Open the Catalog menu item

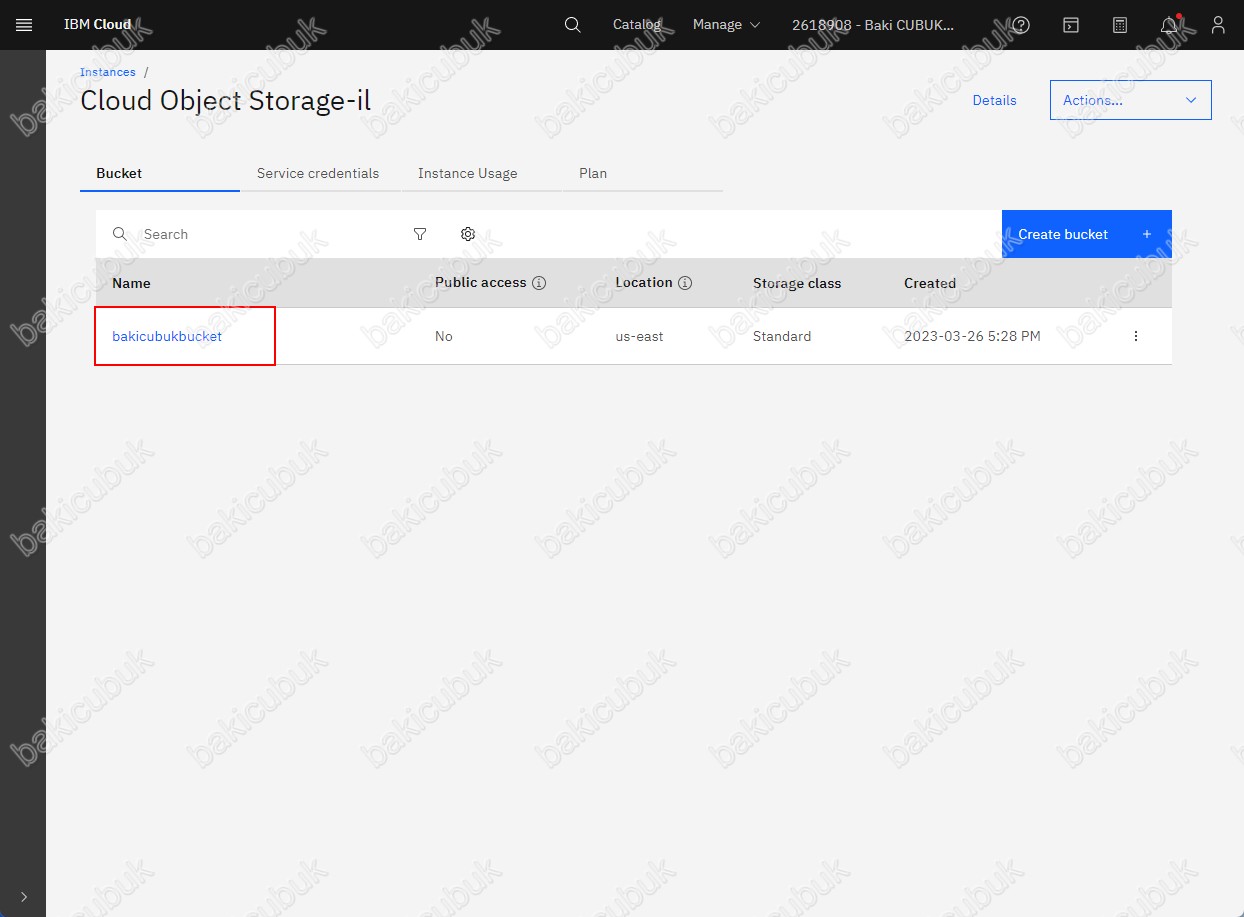pos(637,25)
